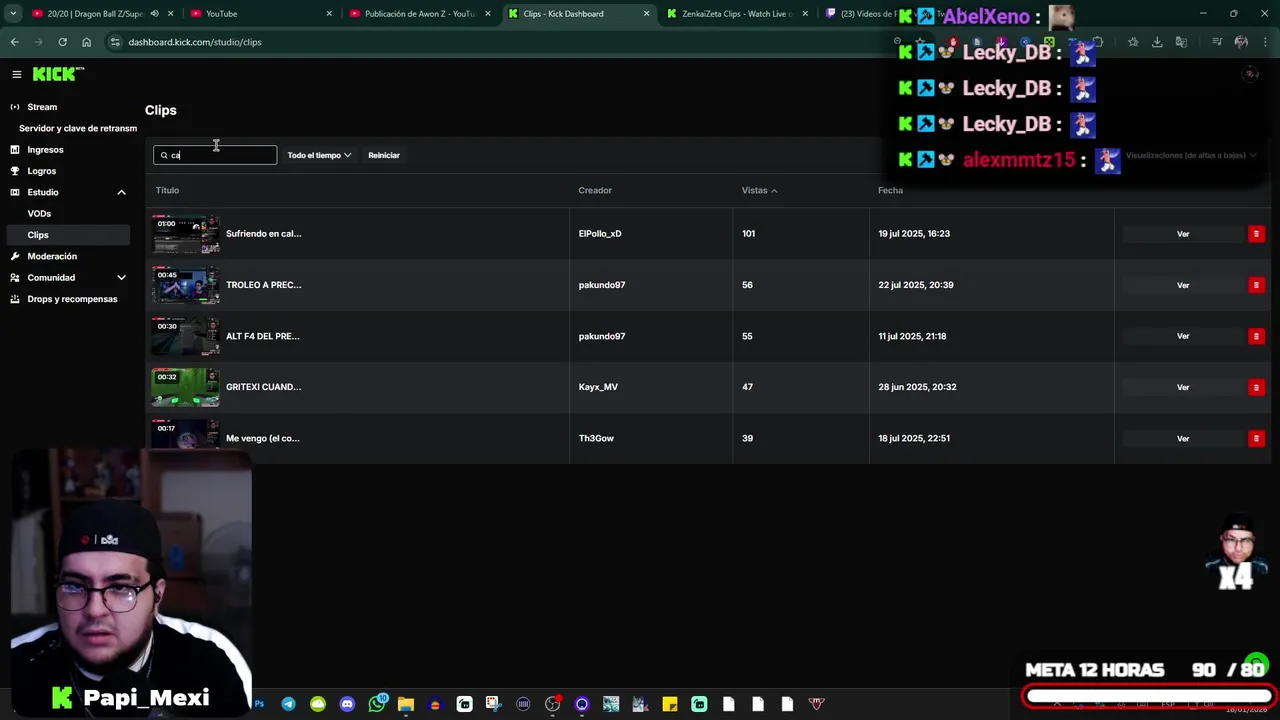Click creator name Th3Gow

click(x=596, y=438)
